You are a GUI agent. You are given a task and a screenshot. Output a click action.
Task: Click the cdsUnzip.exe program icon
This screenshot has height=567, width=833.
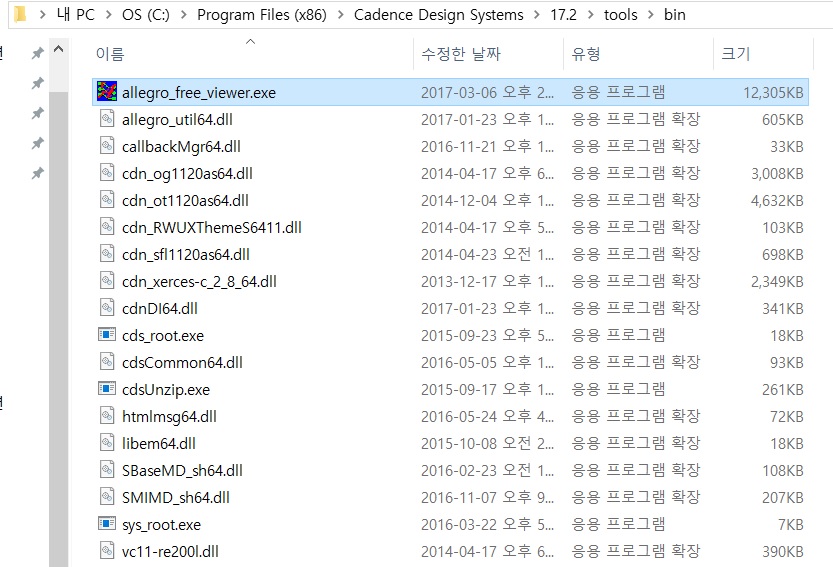[x=107, y=388]
